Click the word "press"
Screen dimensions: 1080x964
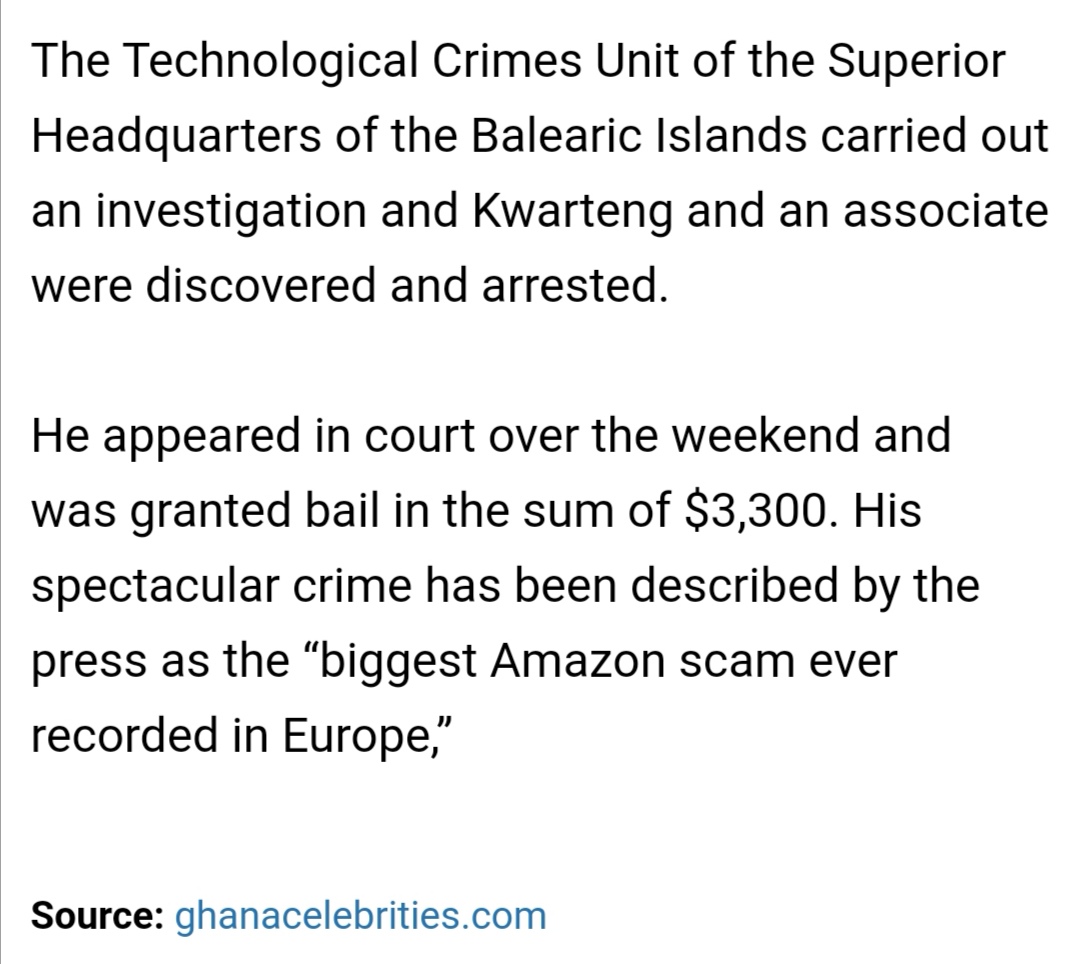(81, 661)
